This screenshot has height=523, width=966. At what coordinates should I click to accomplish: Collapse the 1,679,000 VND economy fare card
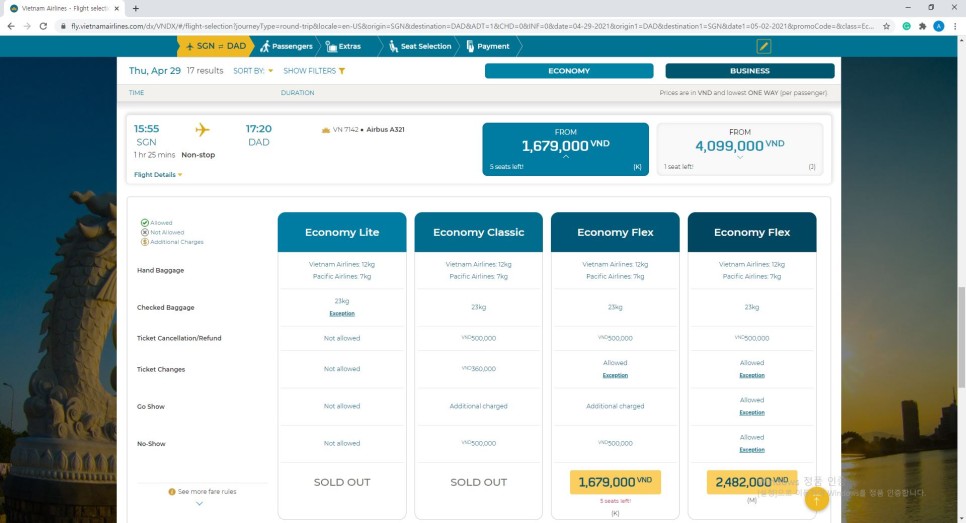click(x=565, y=149)
